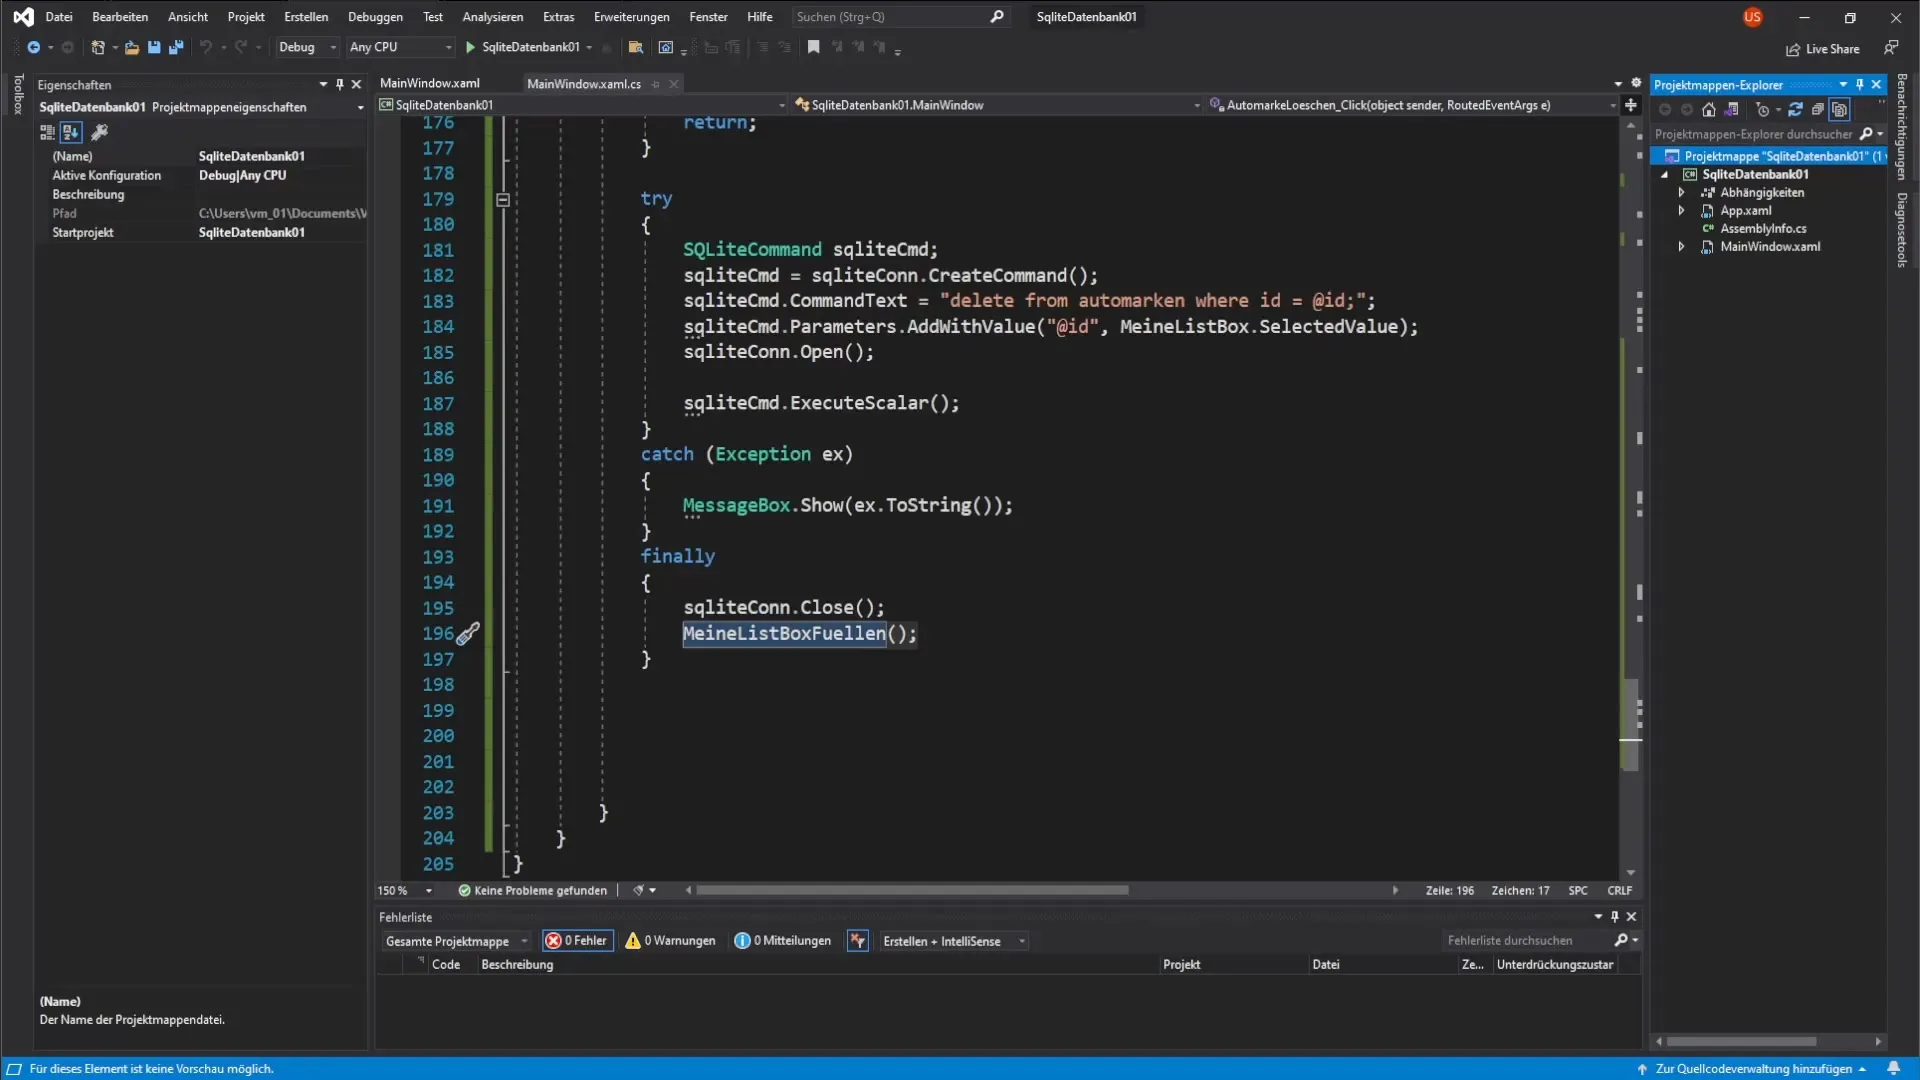Viewport: 1920px width, 1080px height.
Task: Click editor tab settings gear icon
Action: click(x=1636, y=83)
